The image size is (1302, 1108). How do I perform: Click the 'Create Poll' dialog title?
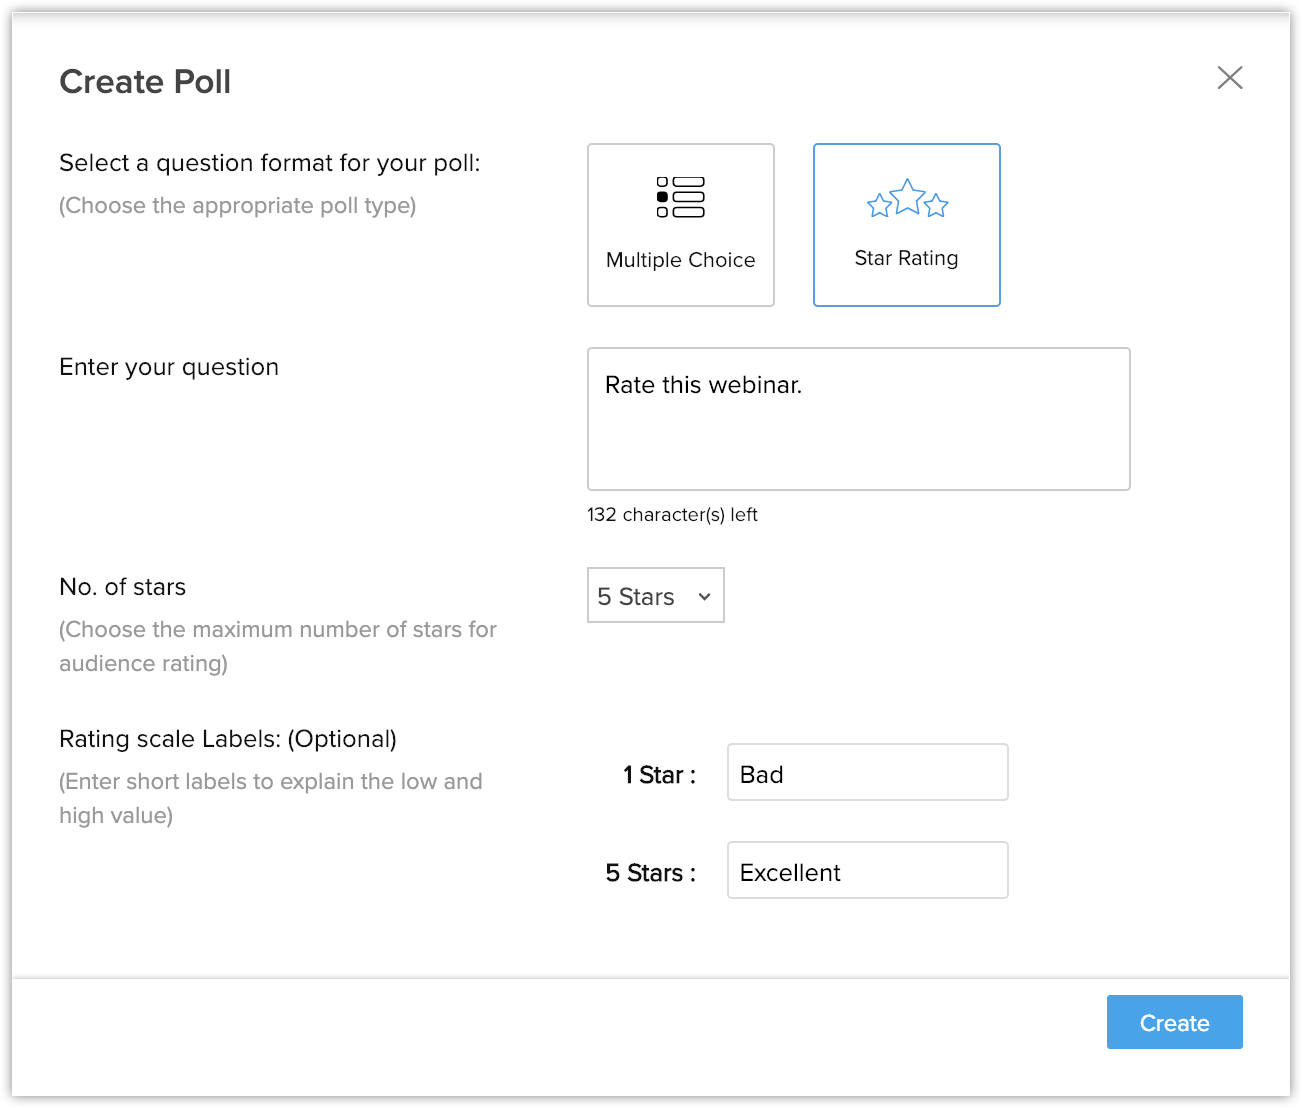coord(145,82)
